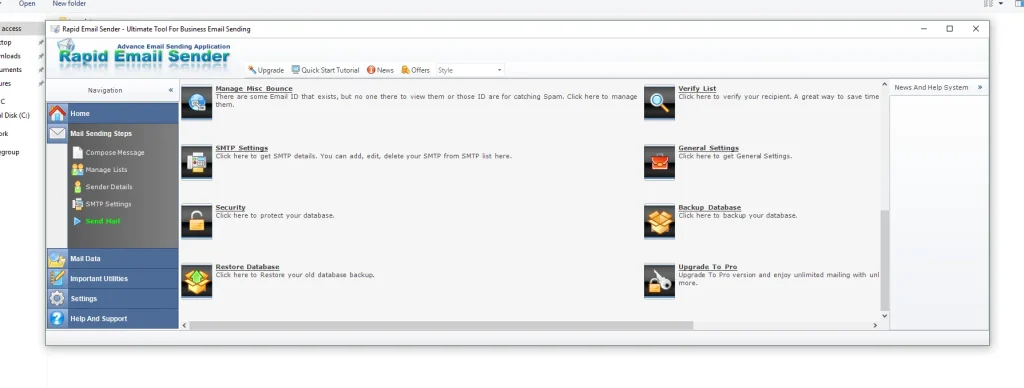Select Sender Details step
The width and height of the screenshot is (1024, 388).
(109, 187)
